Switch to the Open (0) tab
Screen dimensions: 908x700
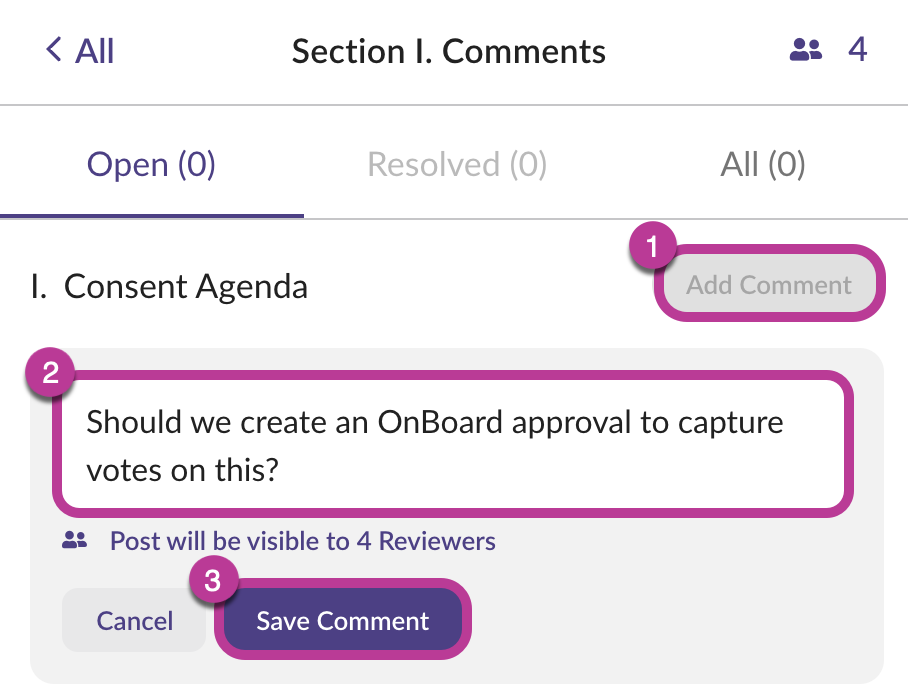151,164
